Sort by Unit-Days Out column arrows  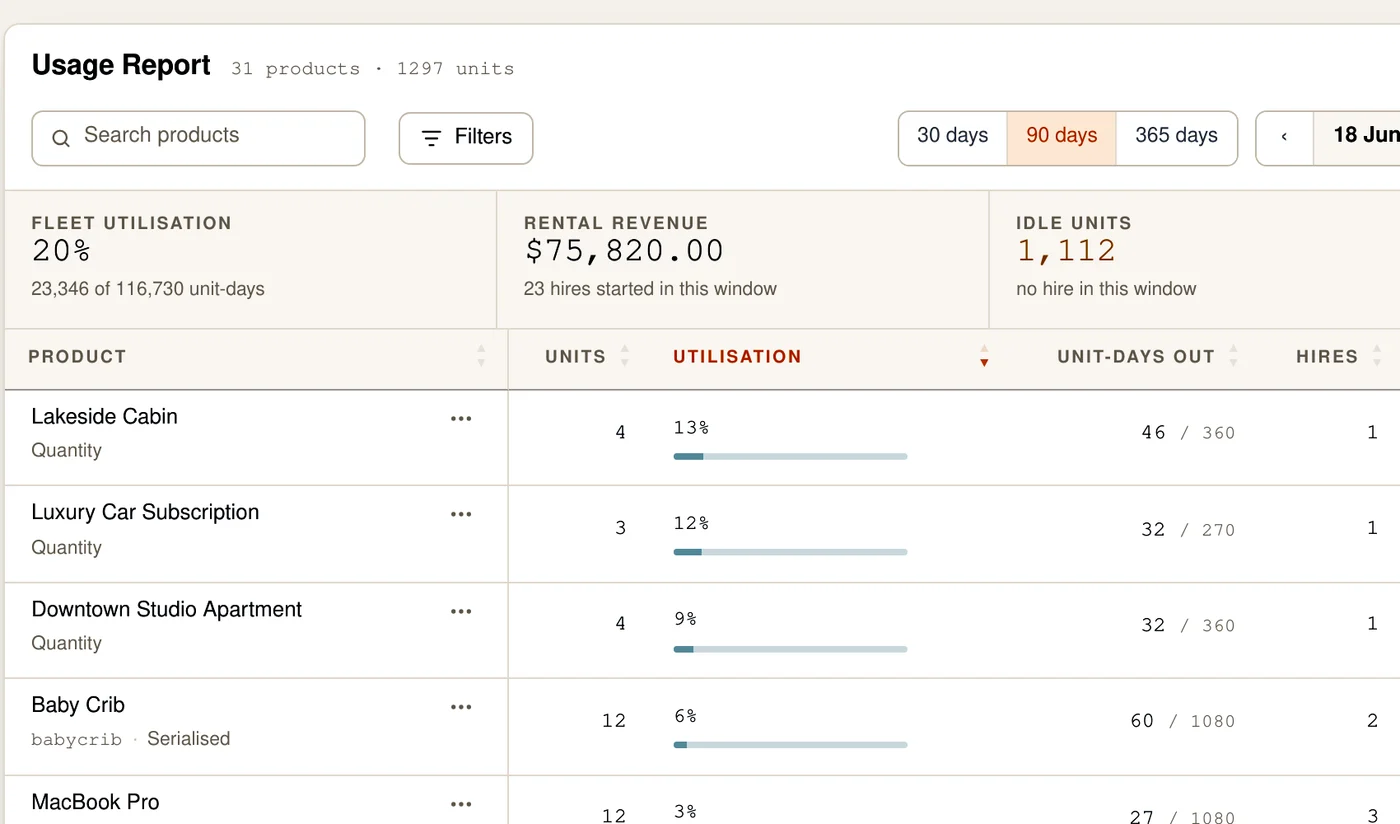(1233, 356)
